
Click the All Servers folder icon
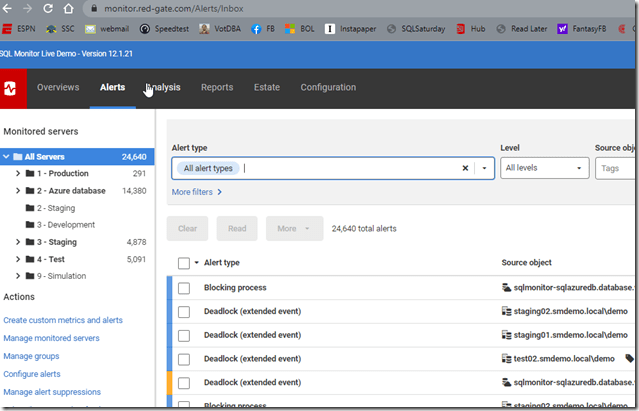click(18, 157)
